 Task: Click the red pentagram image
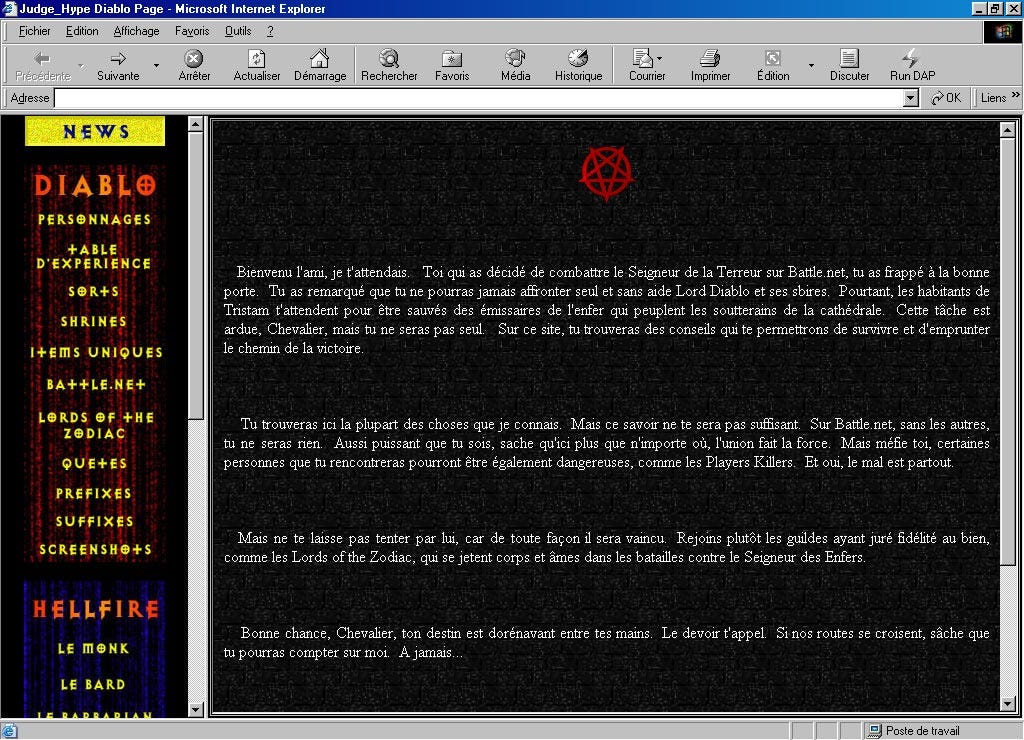click(607, 173)
